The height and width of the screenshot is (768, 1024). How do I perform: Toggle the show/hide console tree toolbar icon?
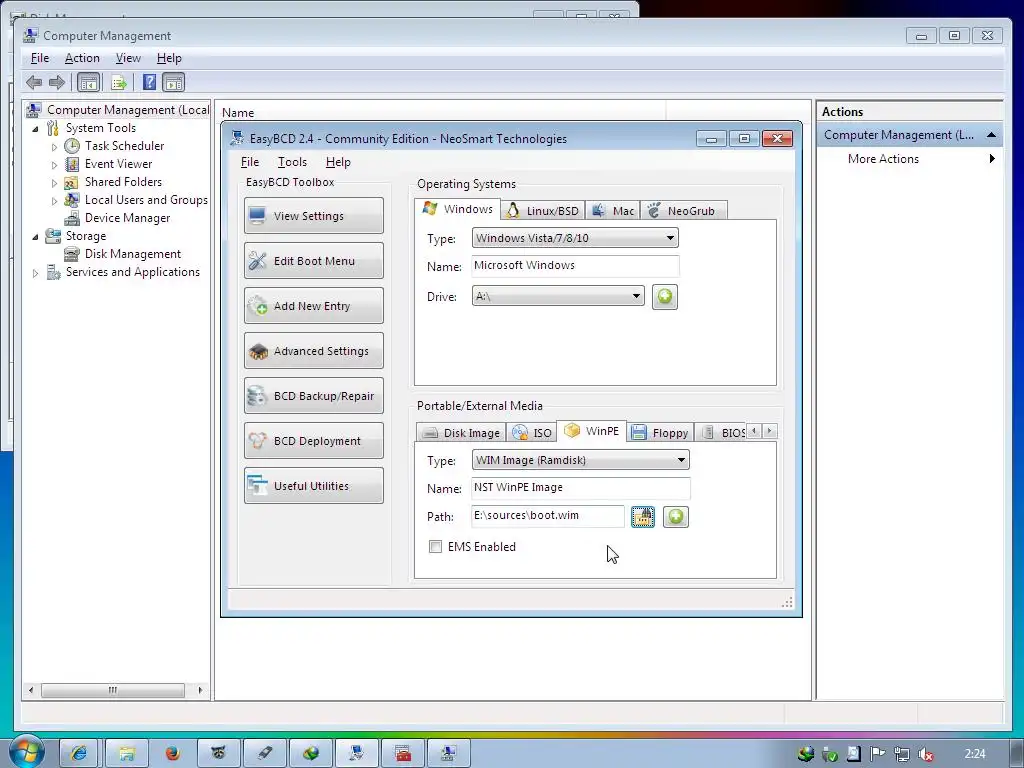(x=88, y=82)
